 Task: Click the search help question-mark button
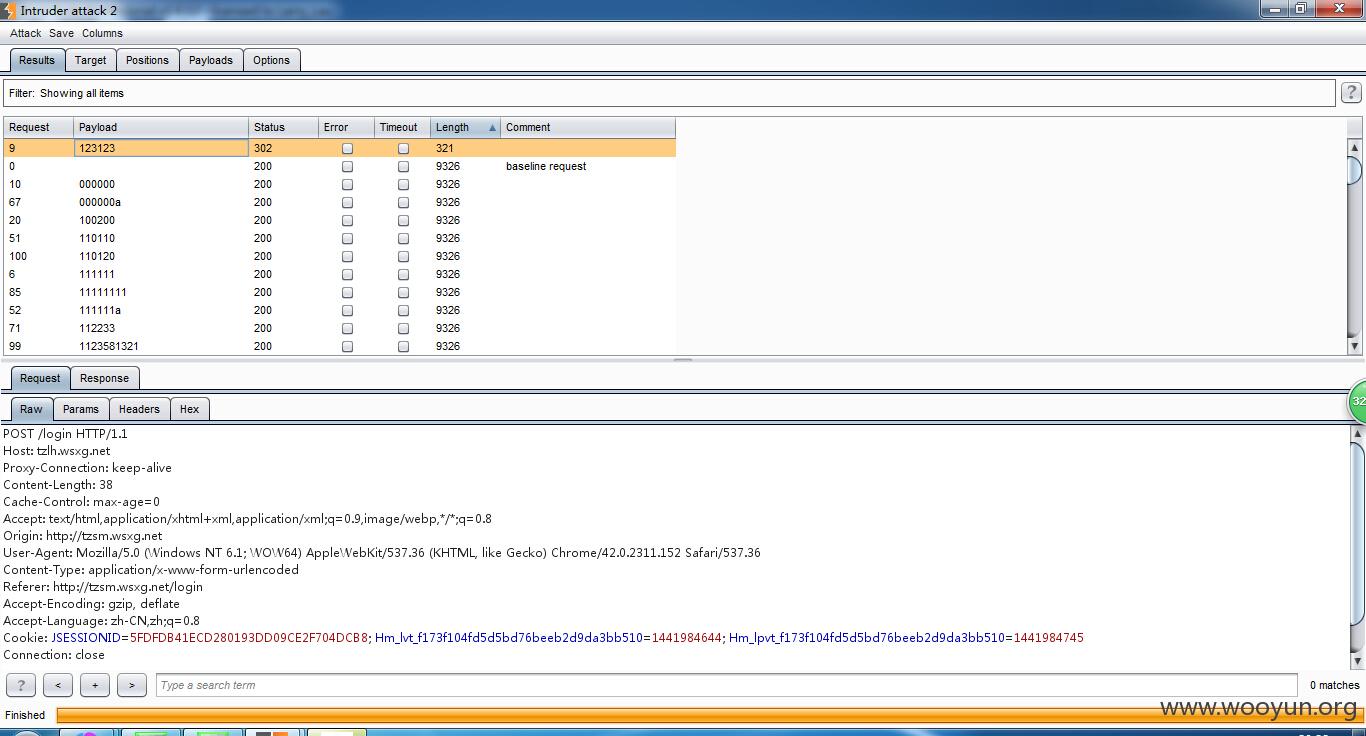[x=20, y=685]
